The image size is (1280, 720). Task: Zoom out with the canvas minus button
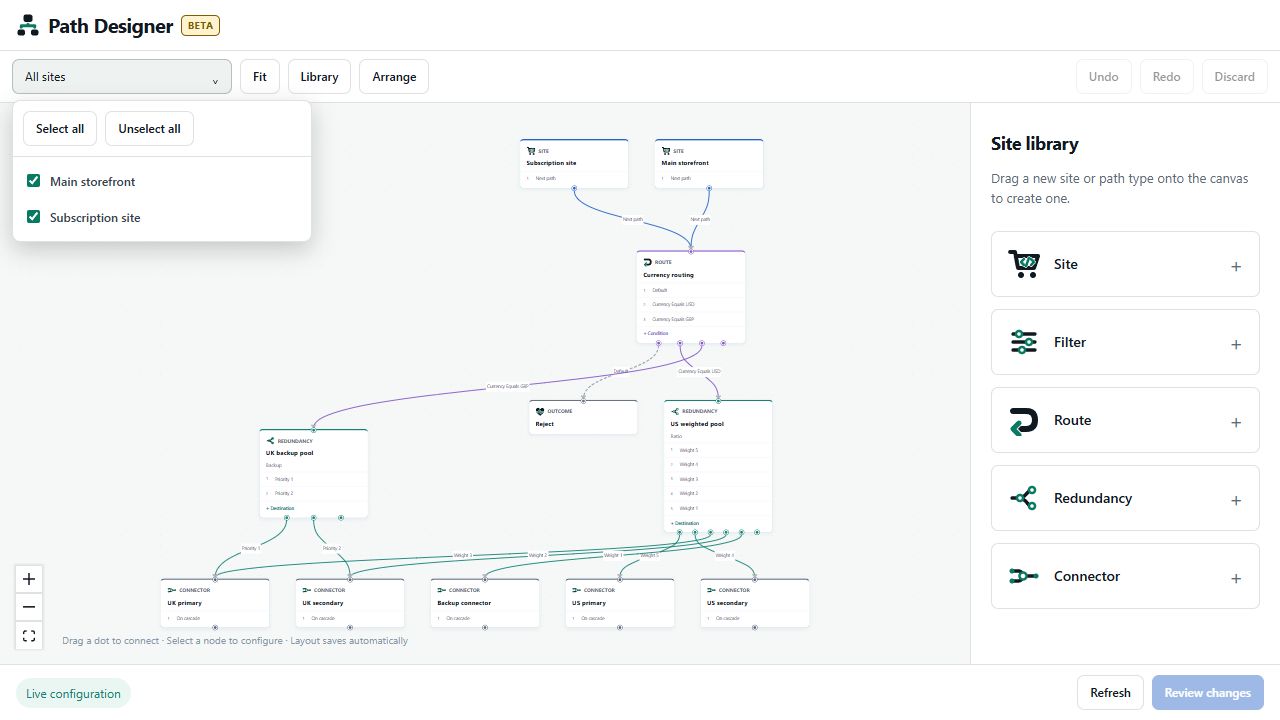[29, 607]
